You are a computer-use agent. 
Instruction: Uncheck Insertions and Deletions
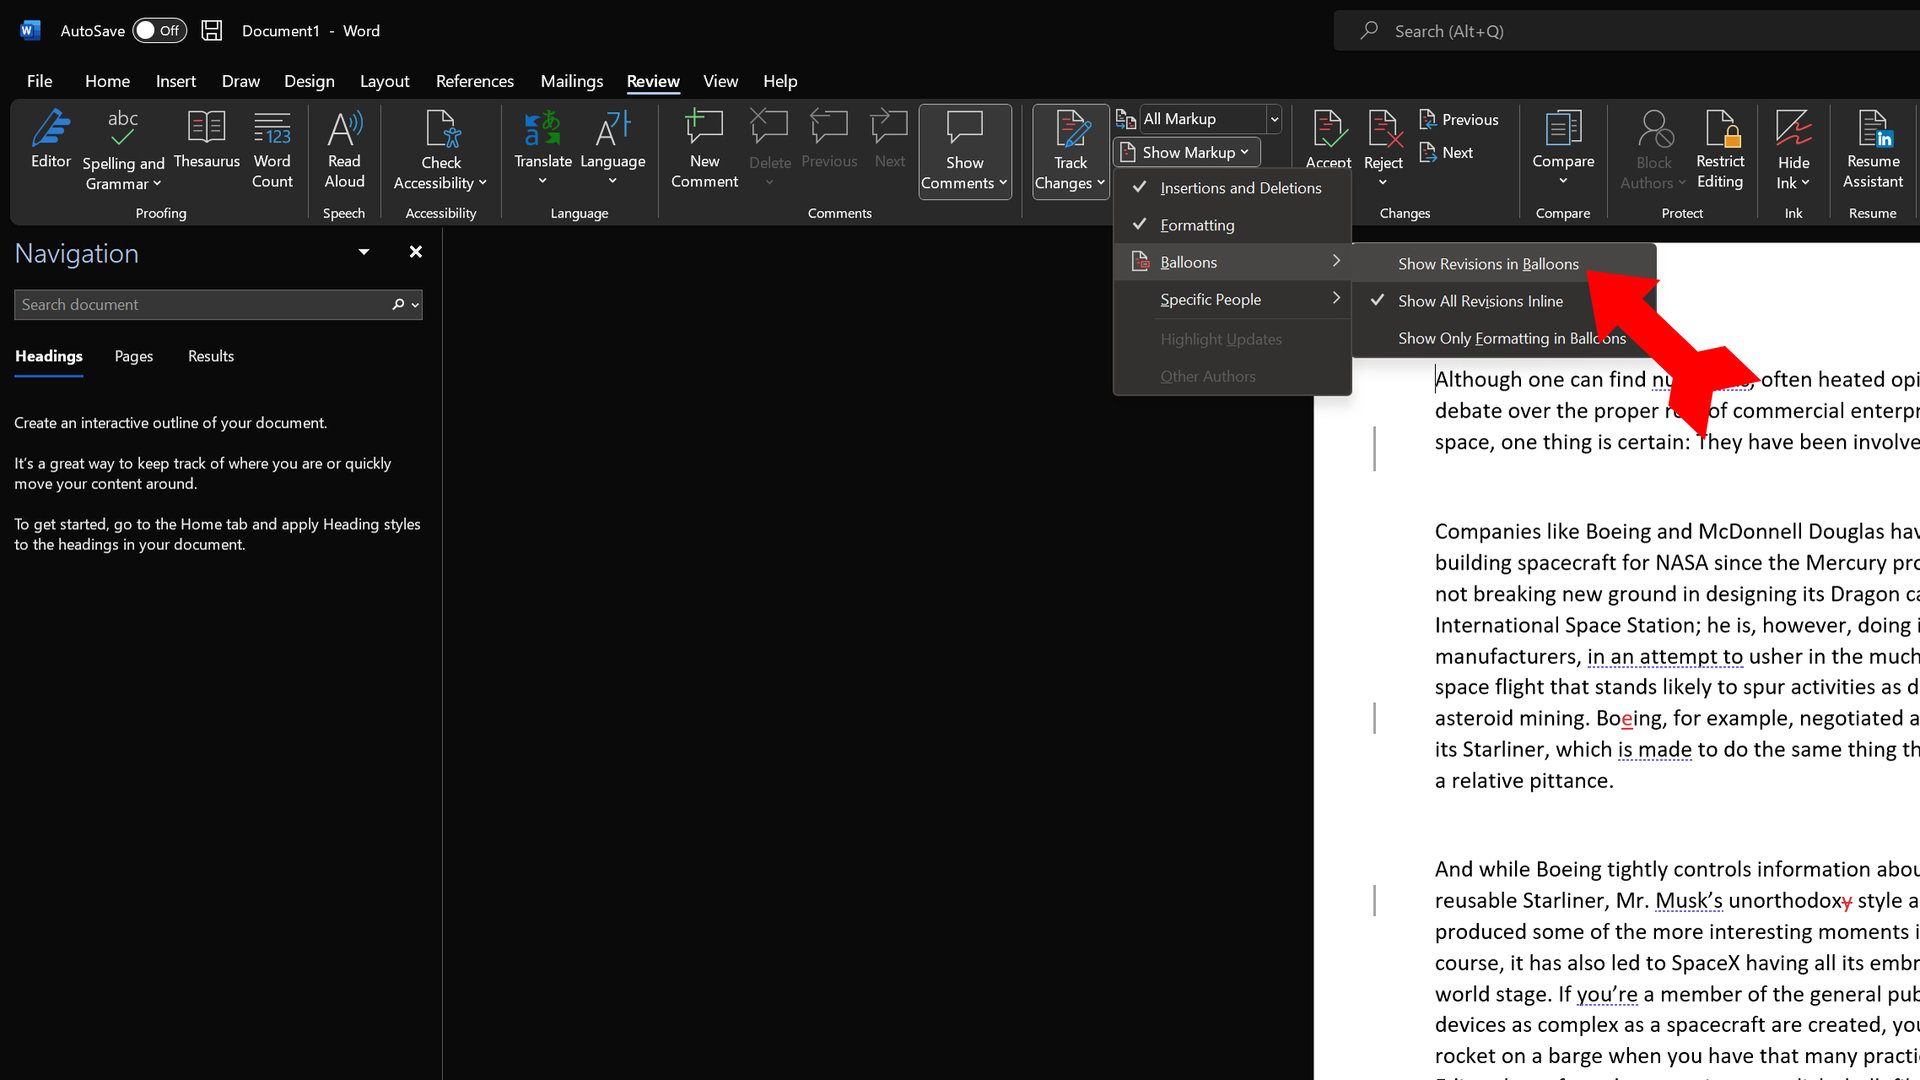tap(1240, 188)
